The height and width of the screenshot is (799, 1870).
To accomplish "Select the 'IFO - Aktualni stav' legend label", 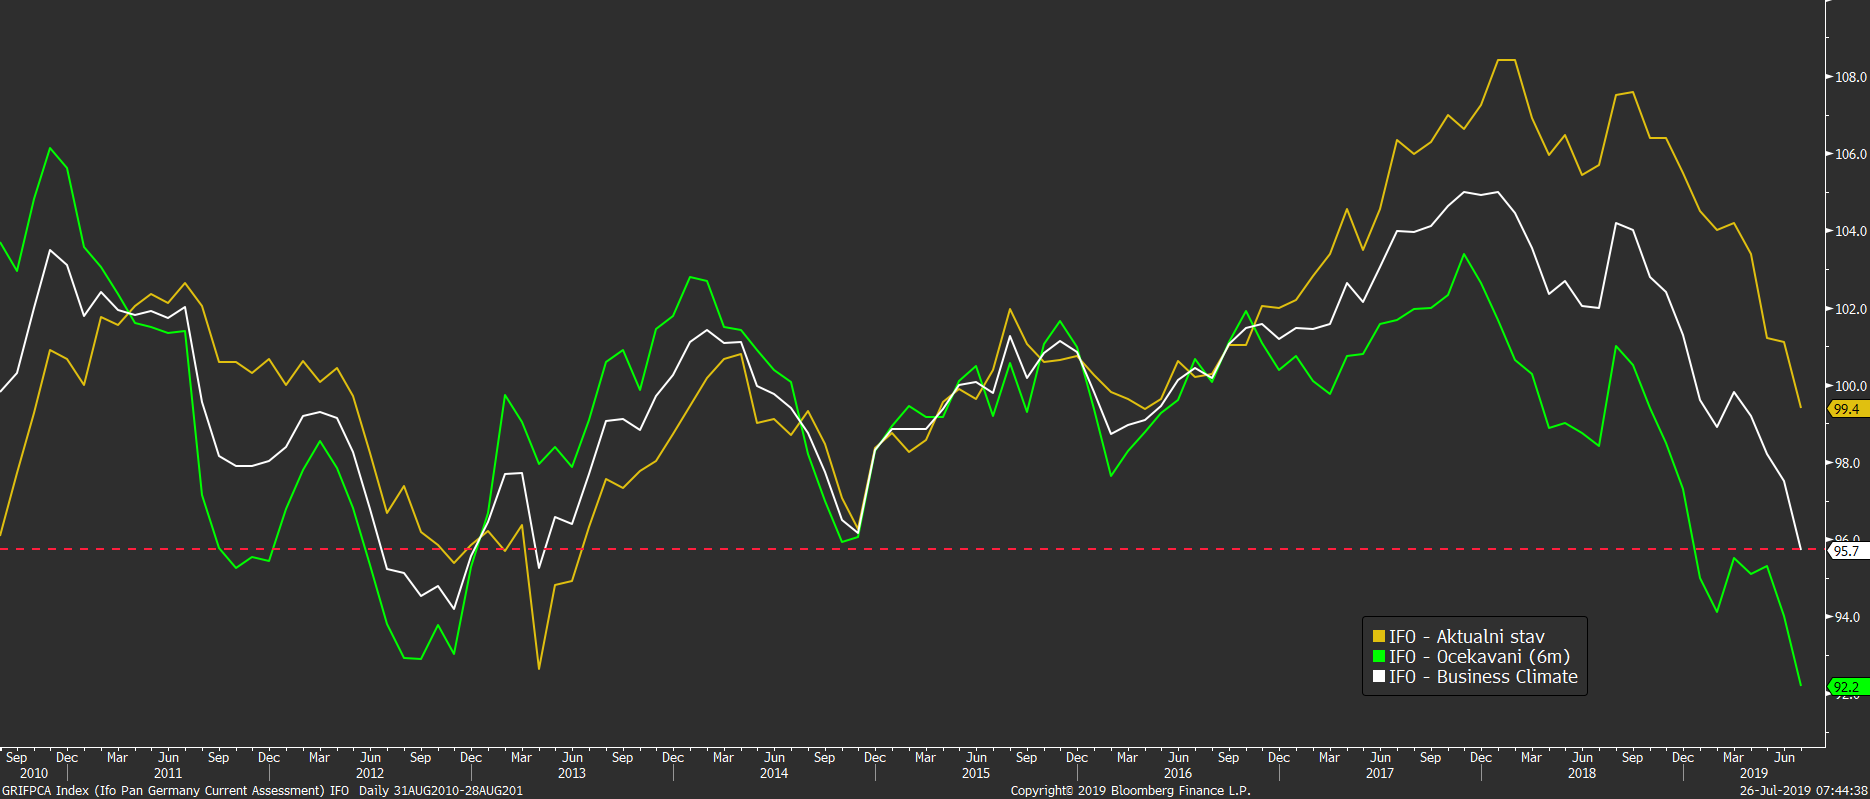I will click(1466, 637).
